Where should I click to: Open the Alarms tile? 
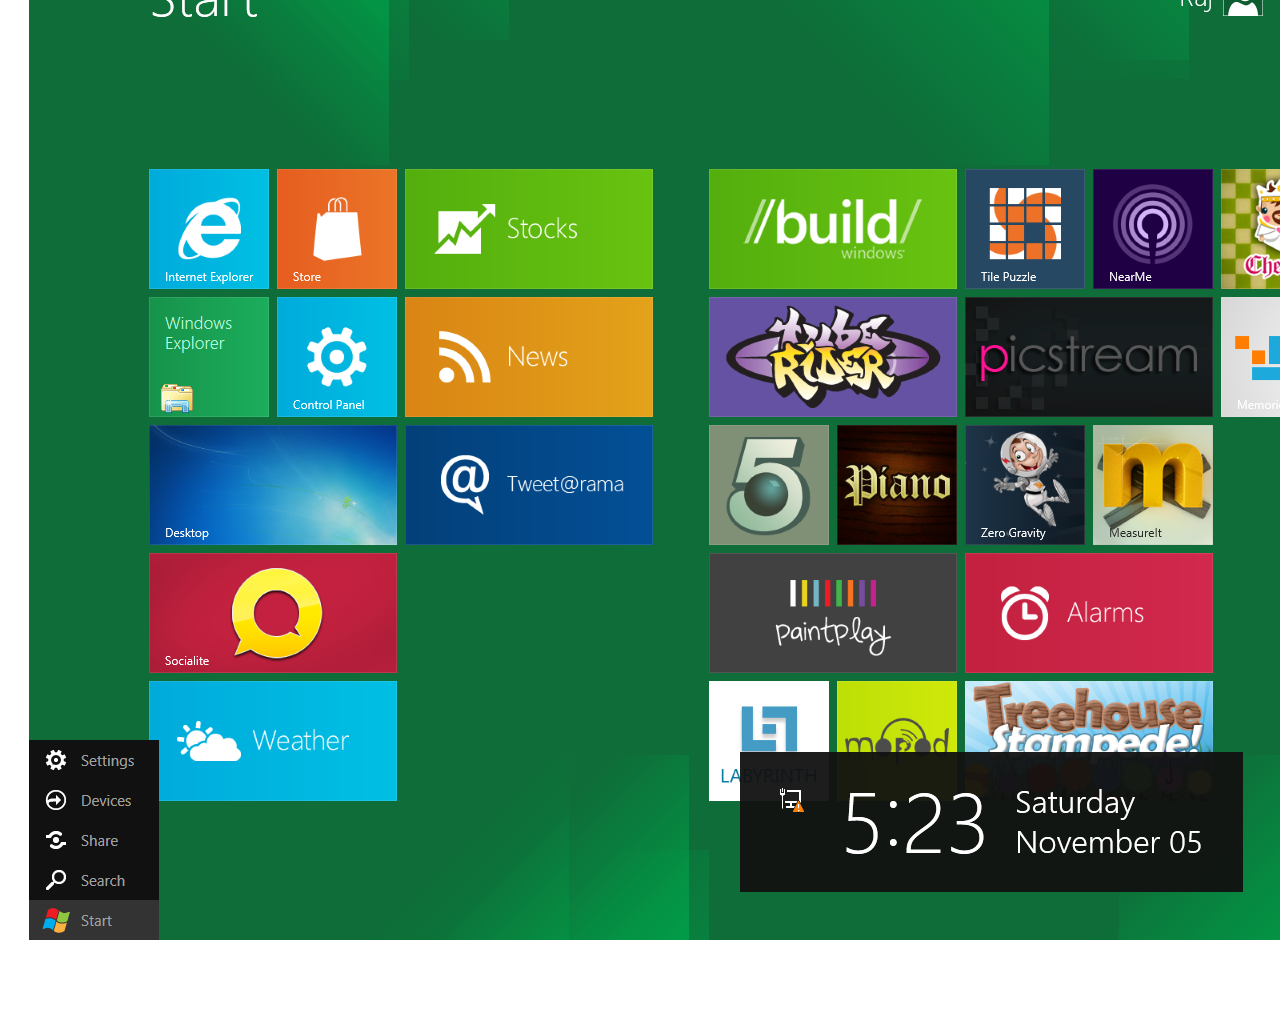1089,613
